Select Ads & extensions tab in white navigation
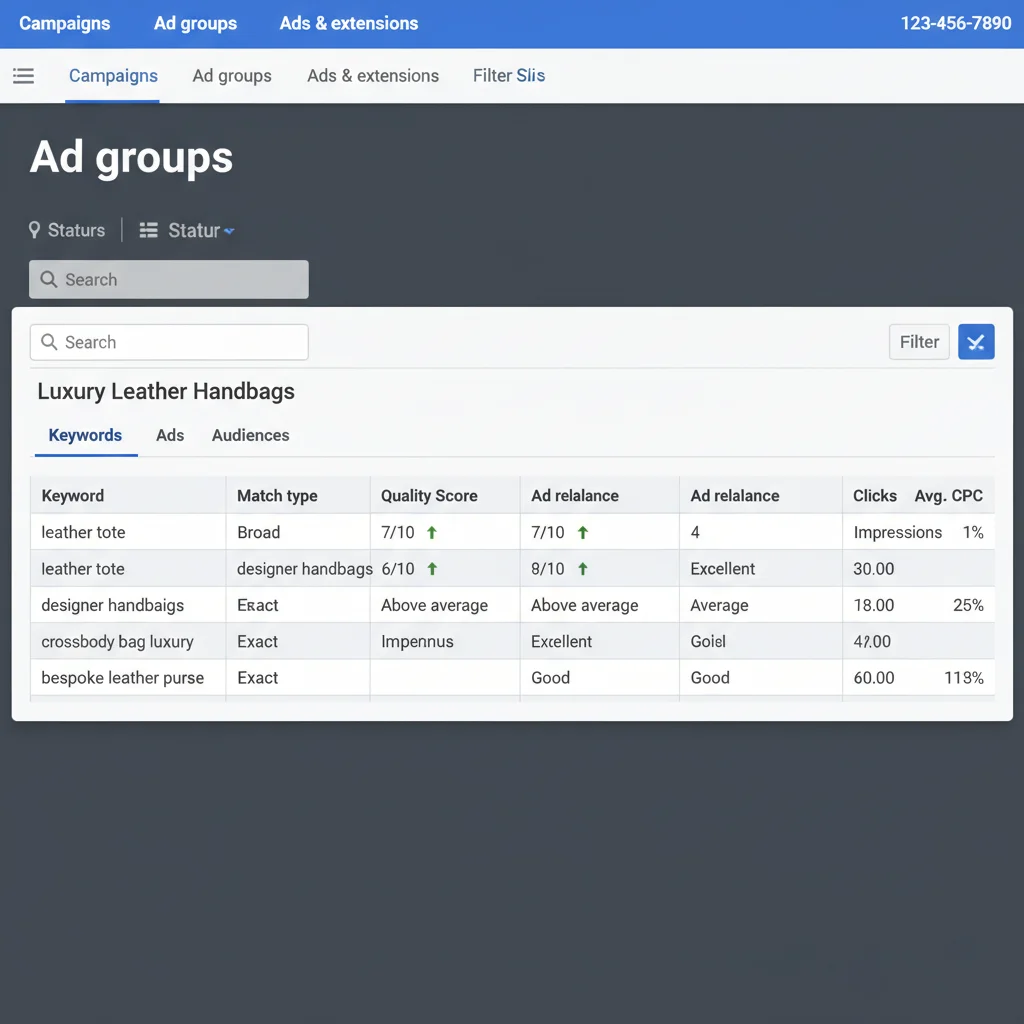The height and width of the screenshot is (1024, 1024). coord(373,76)
